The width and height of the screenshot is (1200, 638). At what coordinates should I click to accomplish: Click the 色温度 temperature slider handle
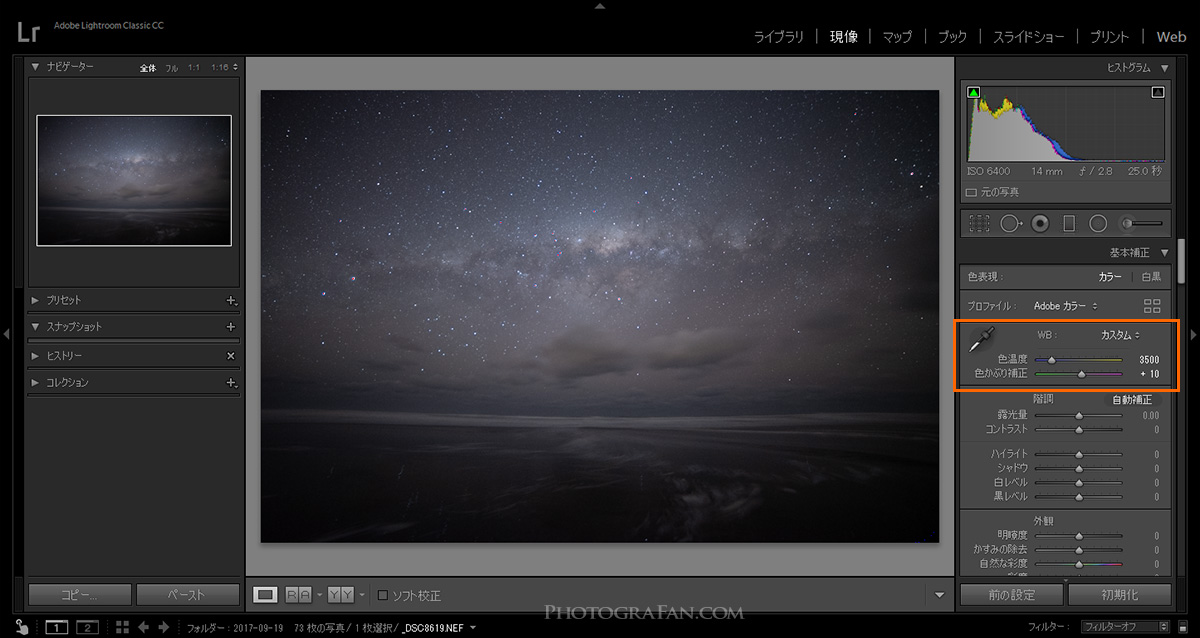(1052, 359)
